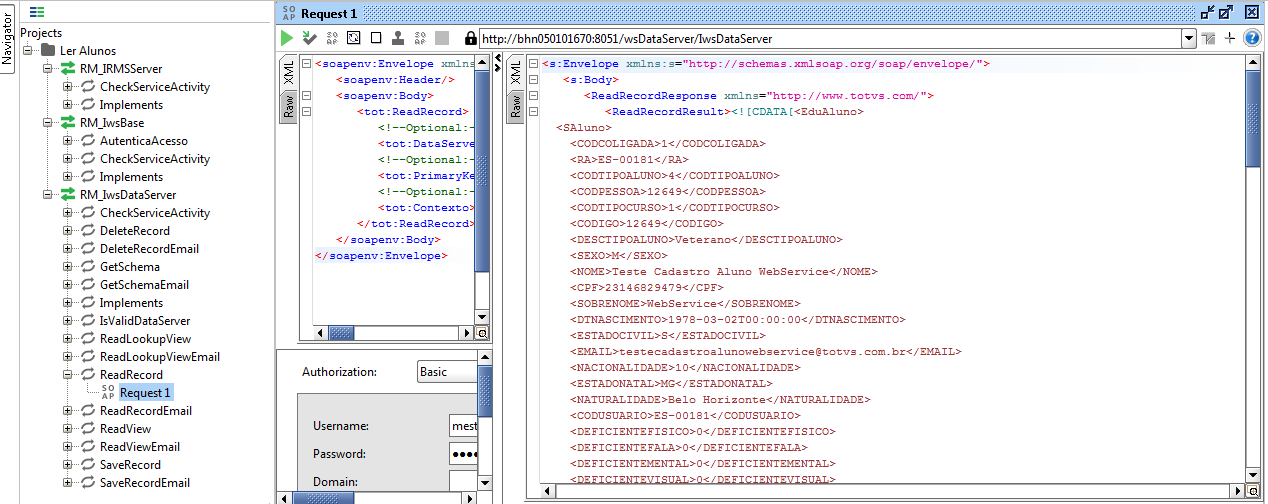1268x504 pixels.
Task: Click the Password input field
Action: pyautogui.click(x=463, y=454)
